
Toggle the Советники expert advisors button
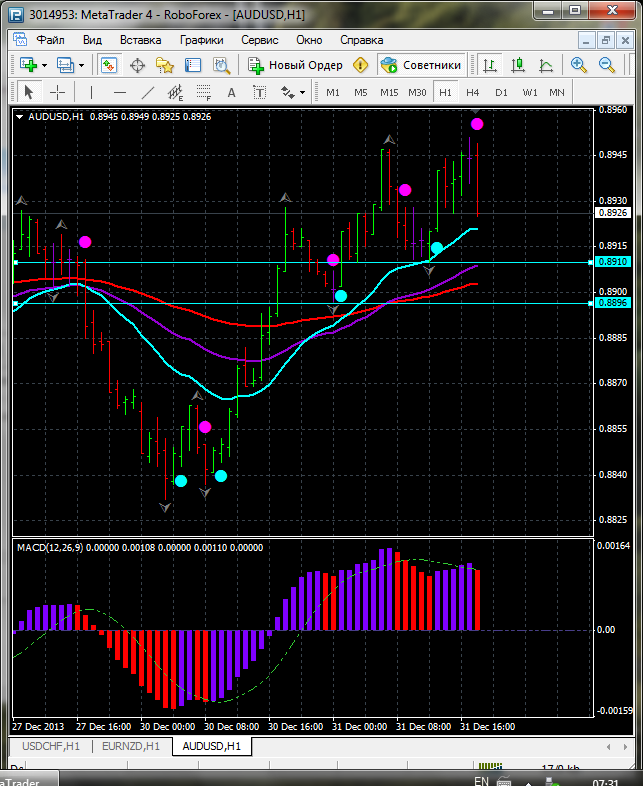pos(421,65)
